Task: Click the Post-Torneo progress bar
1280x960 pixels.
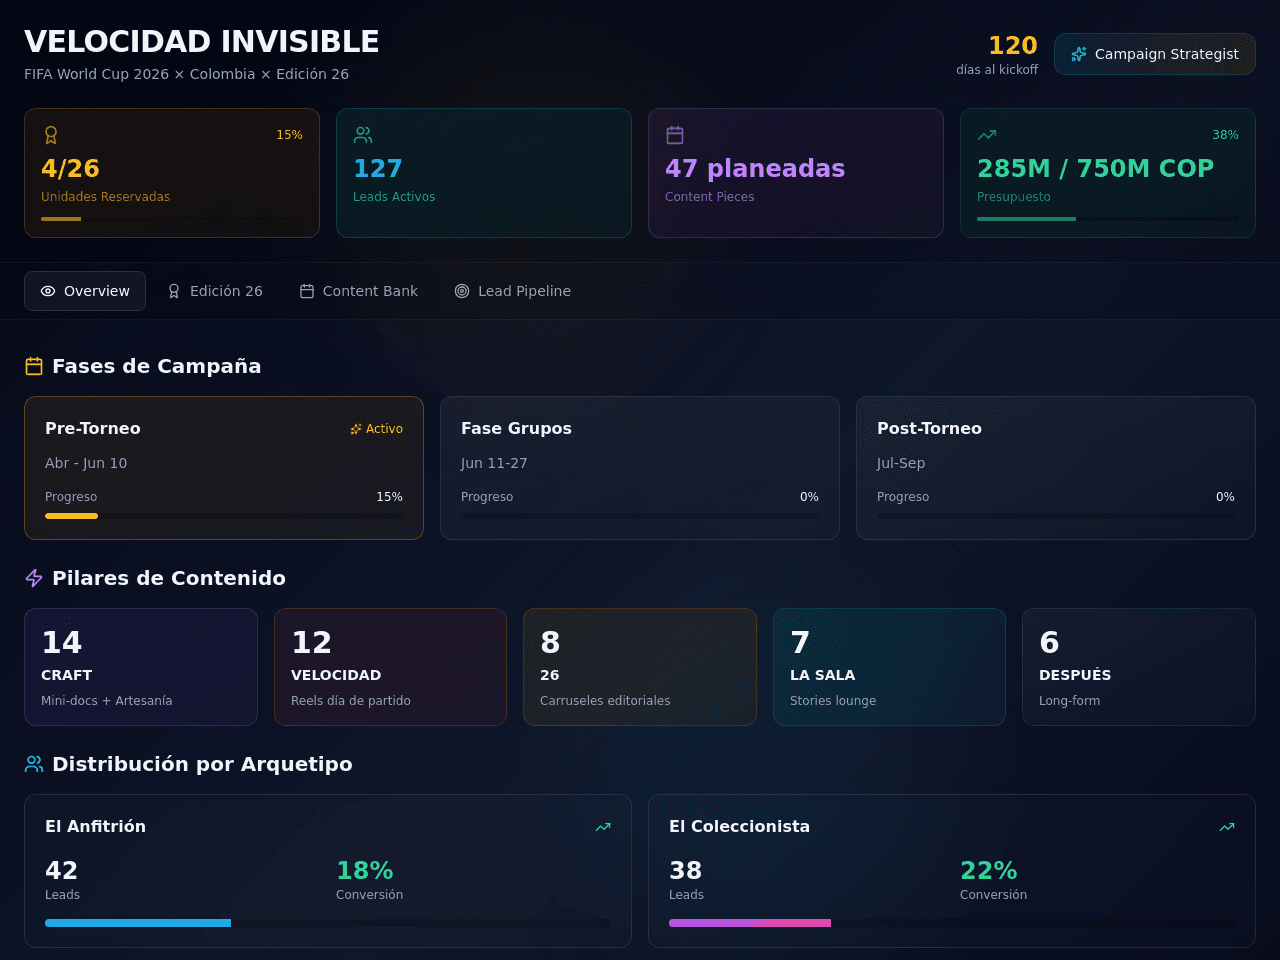Action: point(1056,516)
